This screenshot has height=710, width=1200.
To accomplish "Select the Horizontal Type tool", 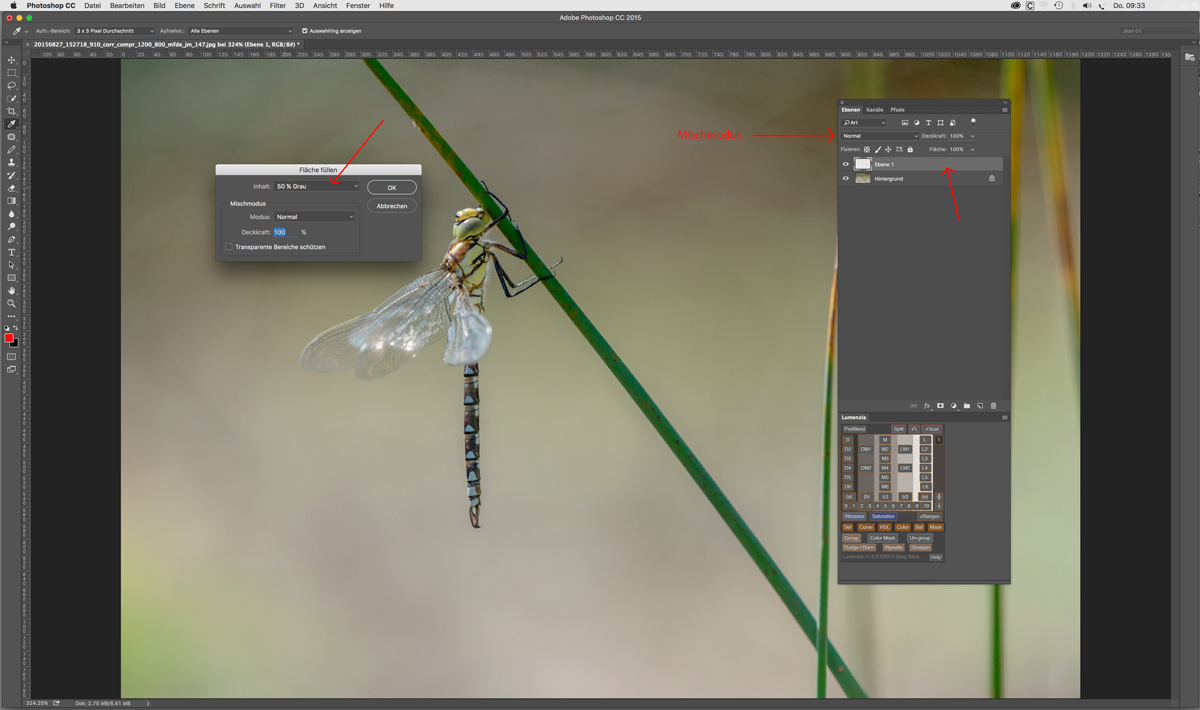I will (x=12, y=253).
